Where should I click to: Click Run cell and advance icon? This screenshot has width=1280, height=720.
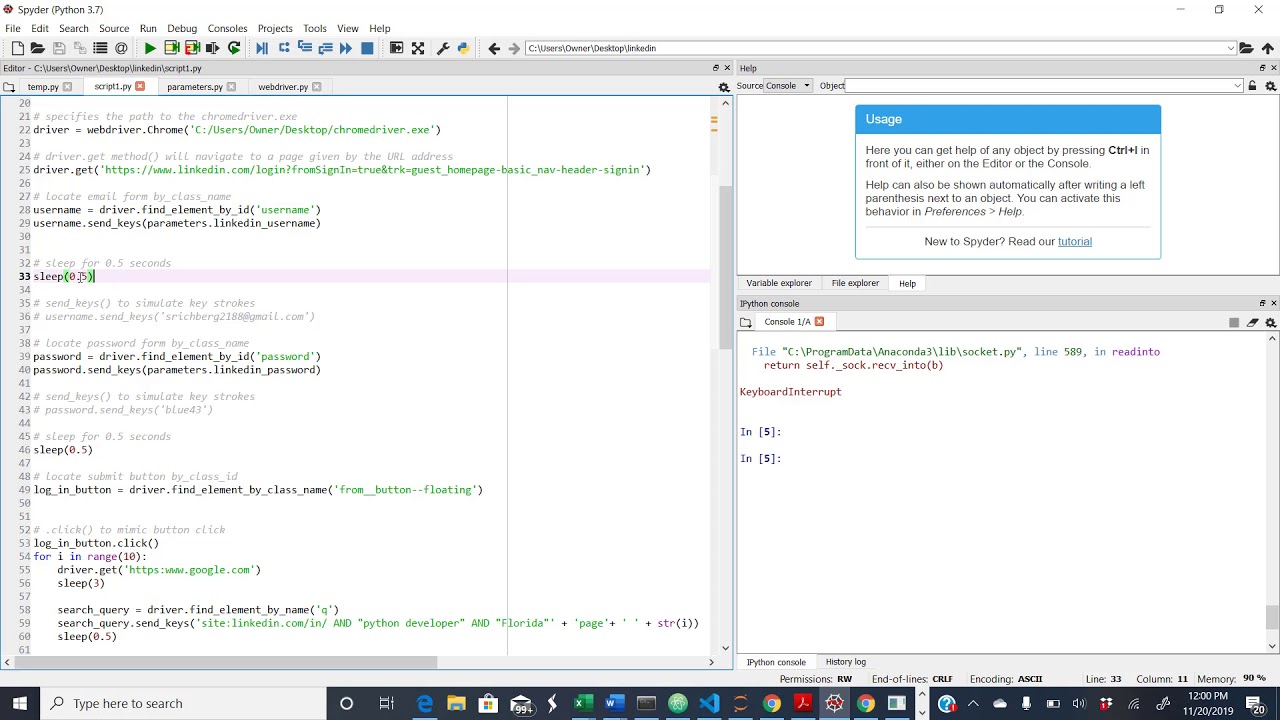pyautogui.click(x=192, y=48)
